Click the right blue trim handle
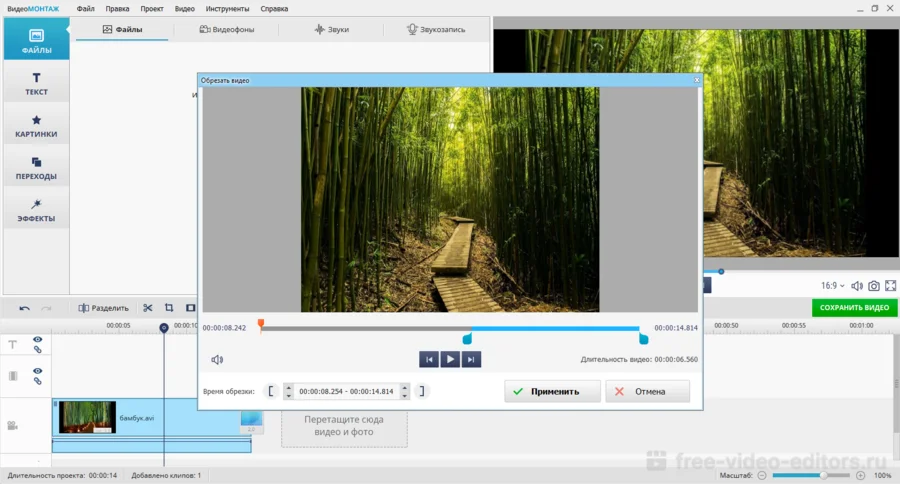900x484 pixels. tap(643, 339)
